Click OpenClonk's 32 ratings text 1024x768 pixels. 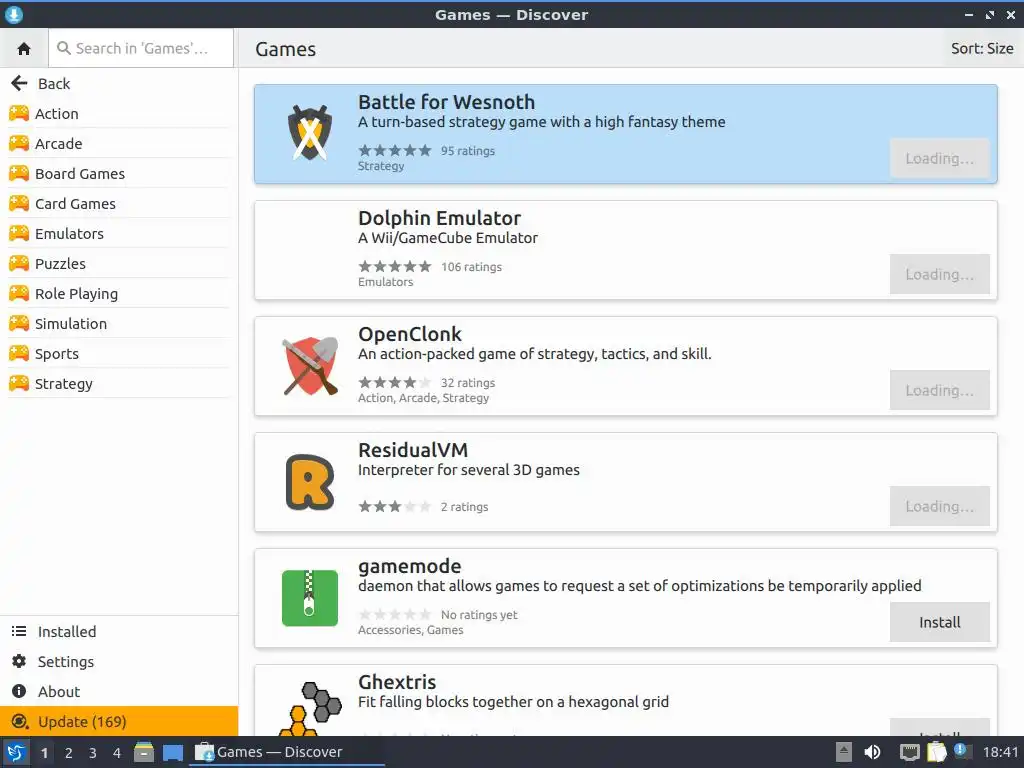click(468, 383)
